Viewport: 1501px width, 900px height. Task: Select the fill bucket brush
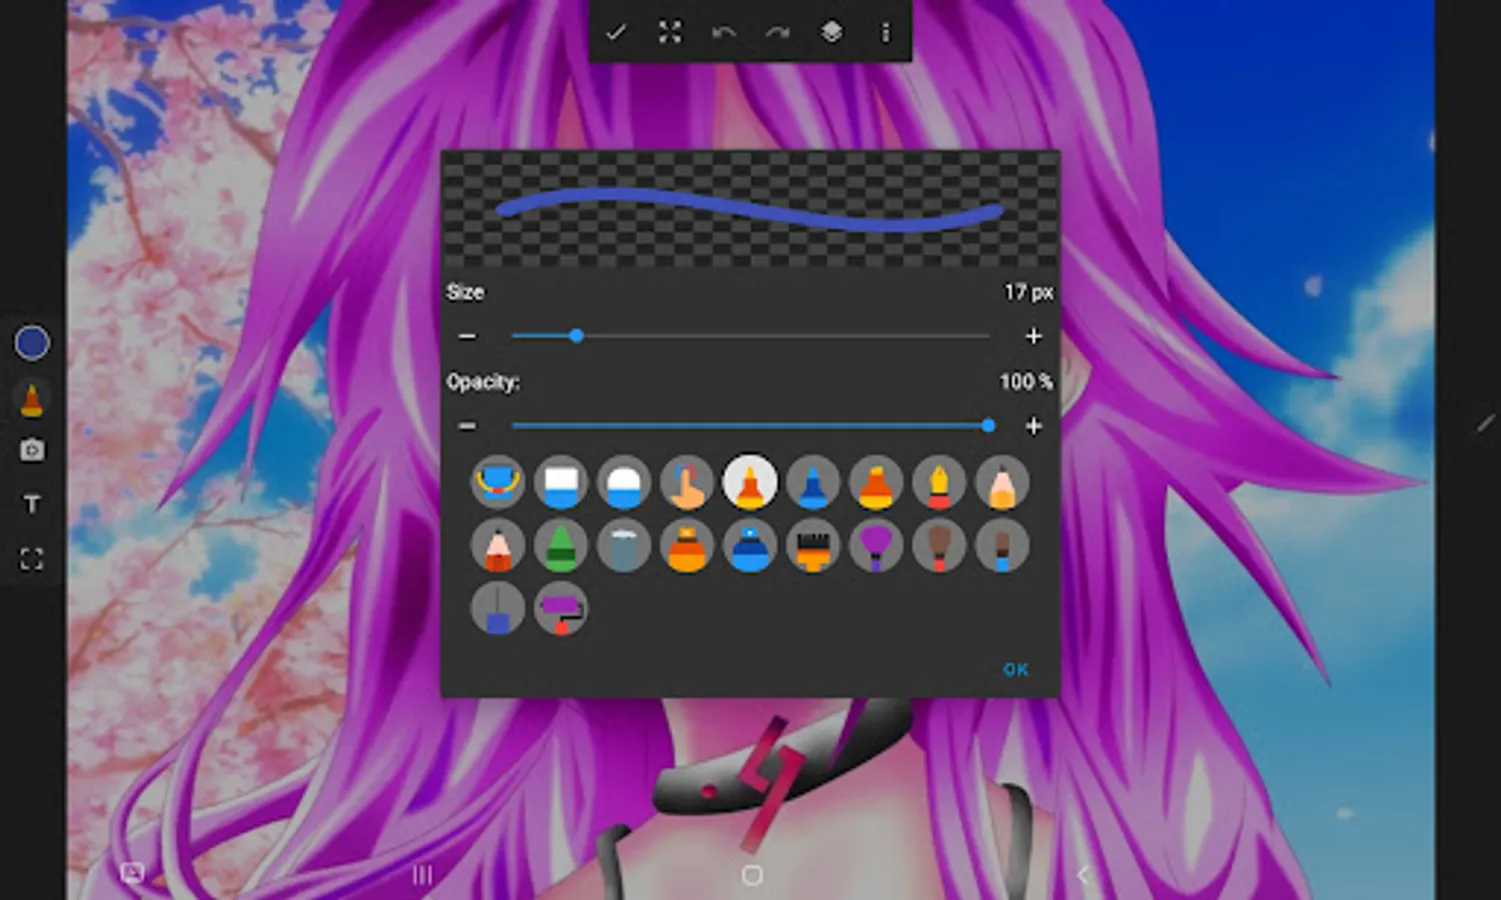click(x=498, y=483)
